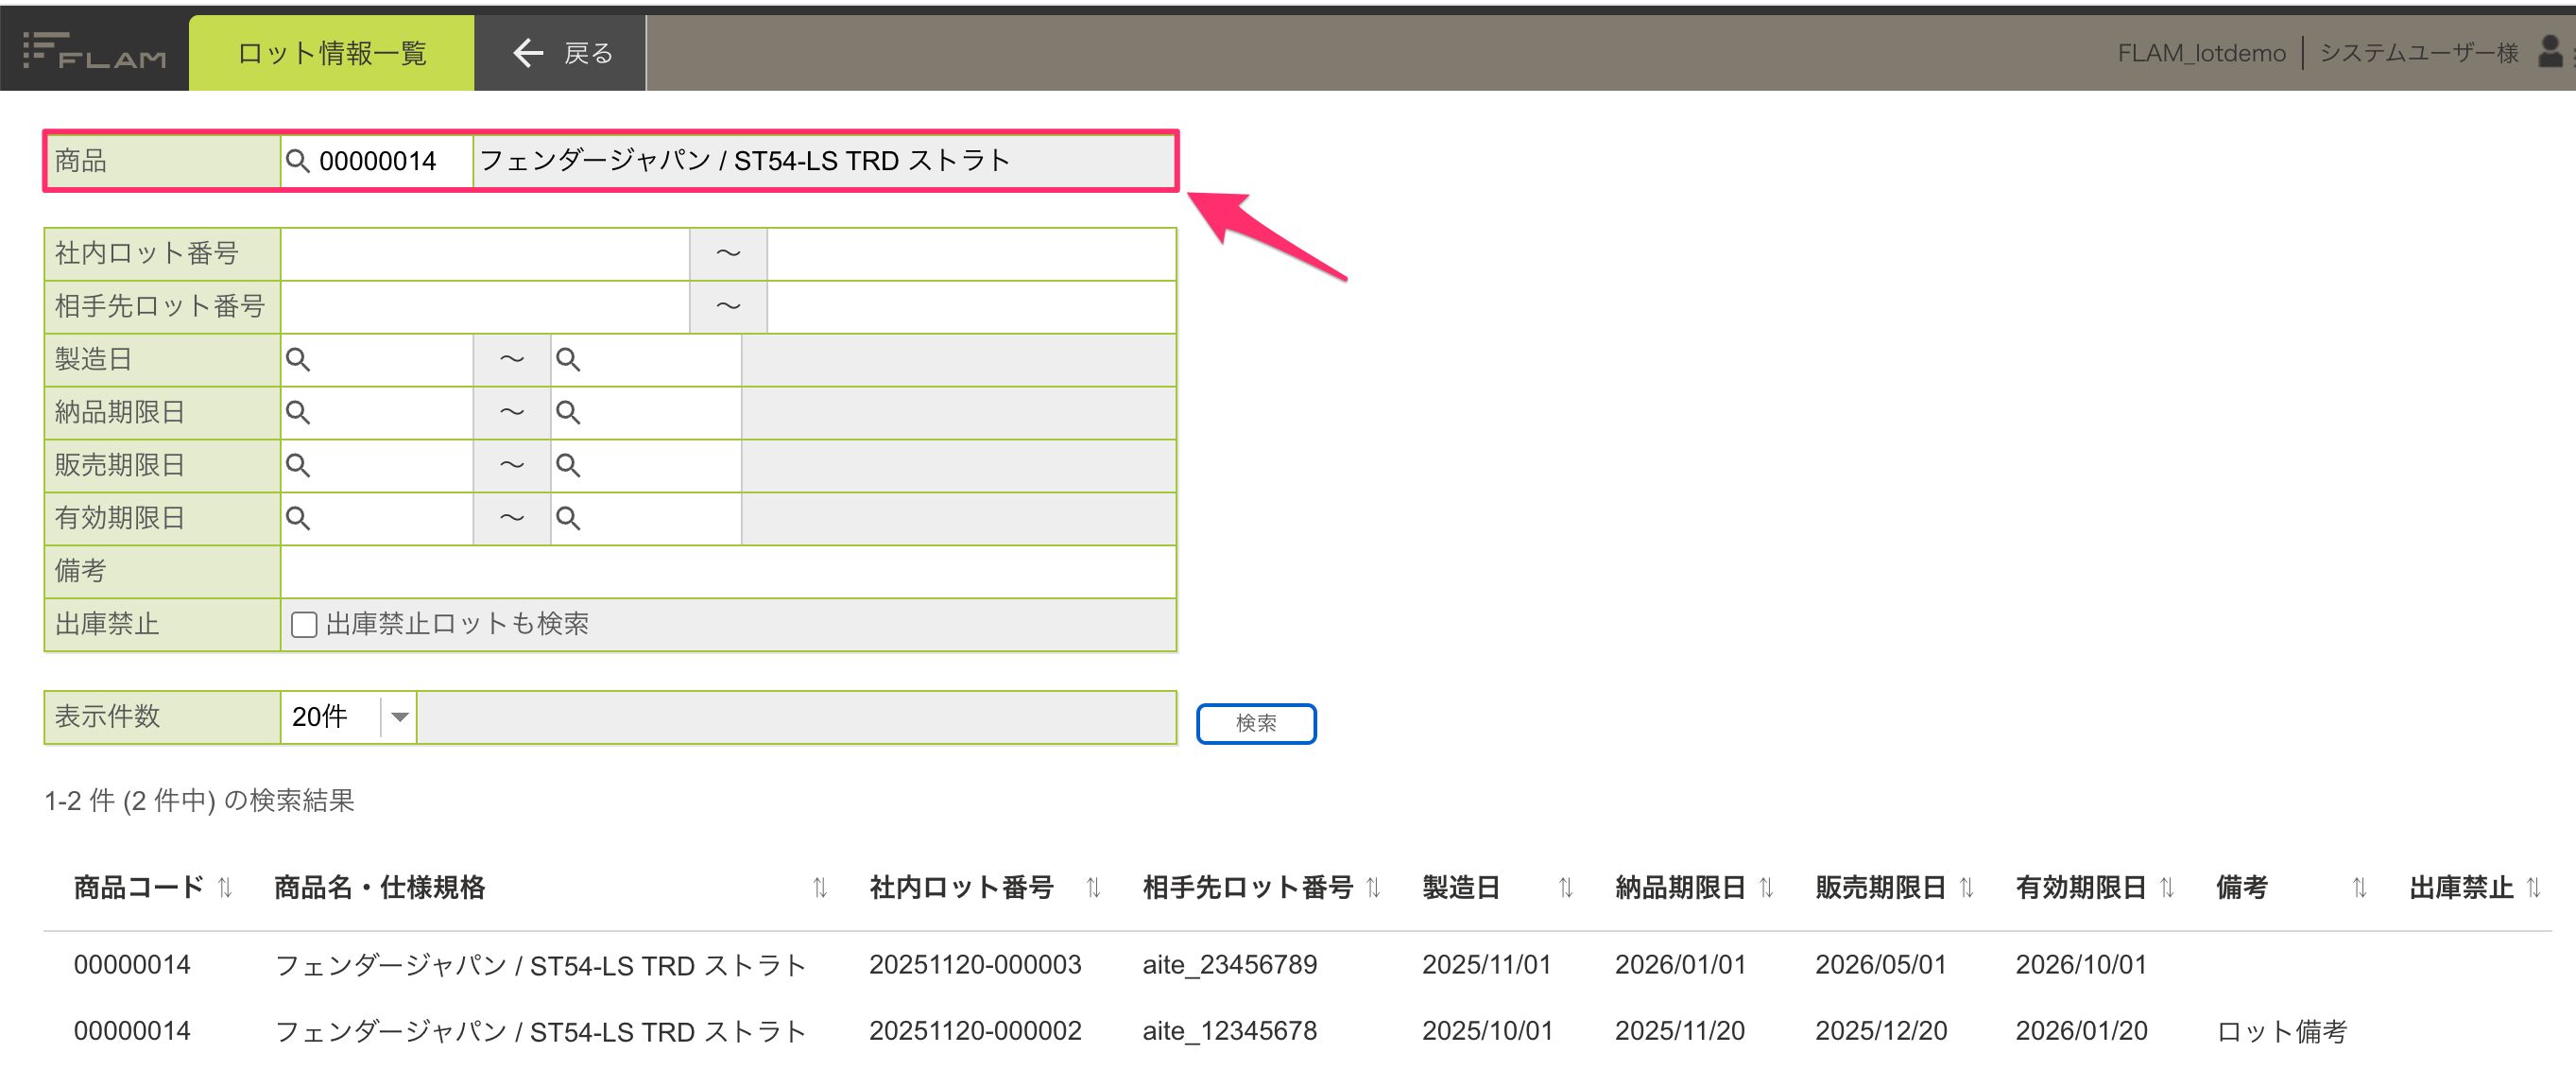Sort by 商品名・仕様規格 column arrows
Image resolution: width=2576 pixels, height=1087 pixels.
click(820, 888)
